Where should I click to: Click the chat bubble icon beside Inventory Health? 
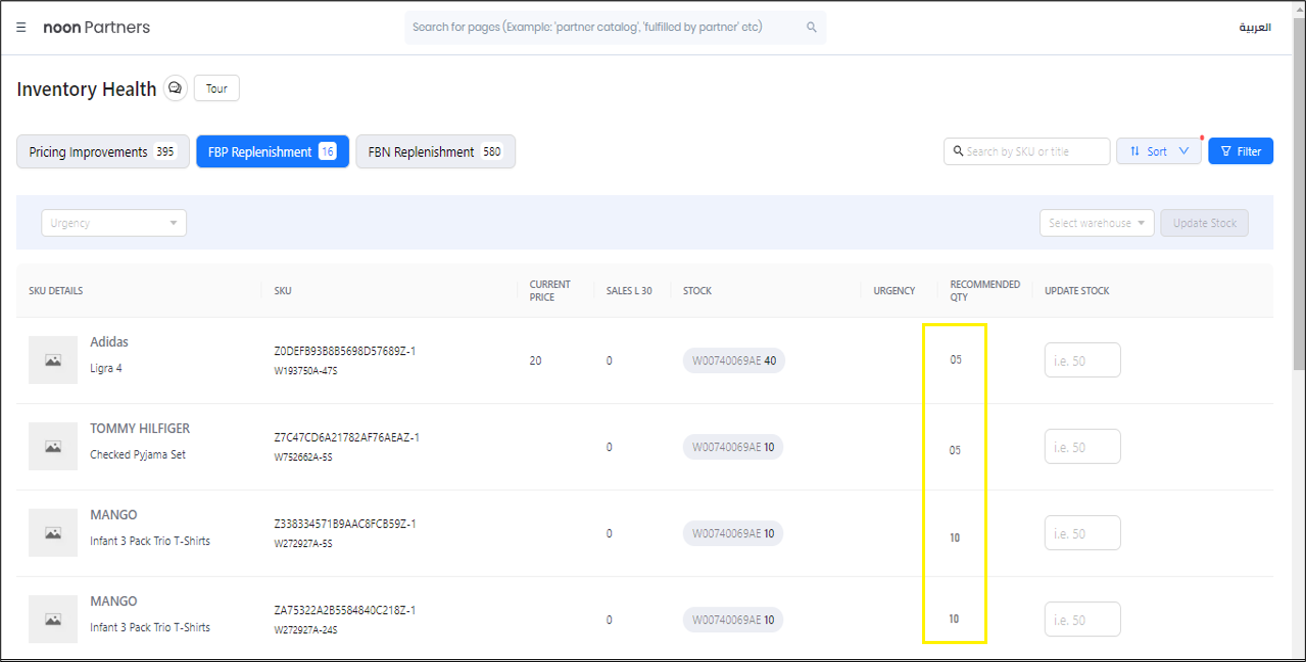click(175, 89)
